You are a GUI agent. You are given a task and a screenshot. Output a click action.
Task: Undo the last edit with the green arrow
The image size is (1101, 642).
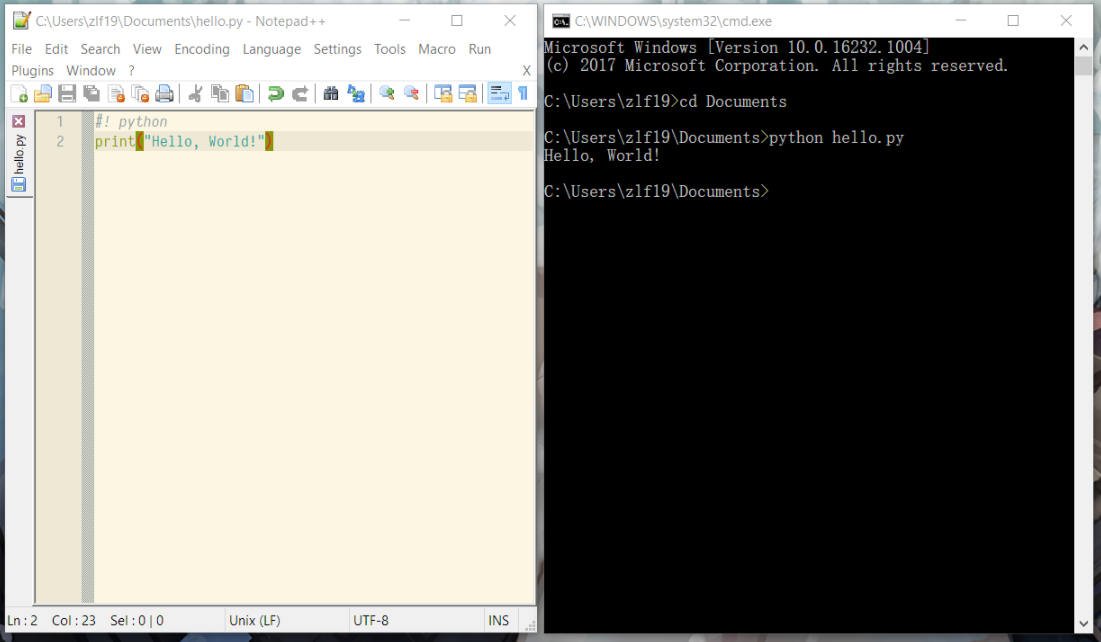point(275,94)
